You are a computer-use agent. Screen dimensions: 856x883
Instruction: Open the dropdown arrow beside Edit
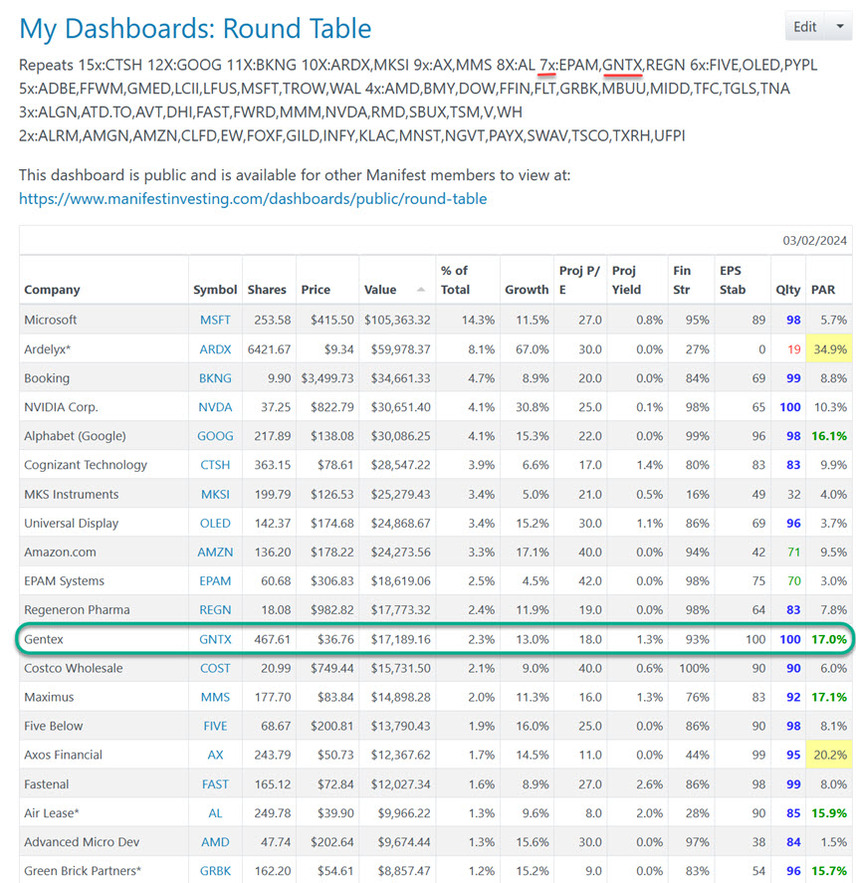click(840, 27)
